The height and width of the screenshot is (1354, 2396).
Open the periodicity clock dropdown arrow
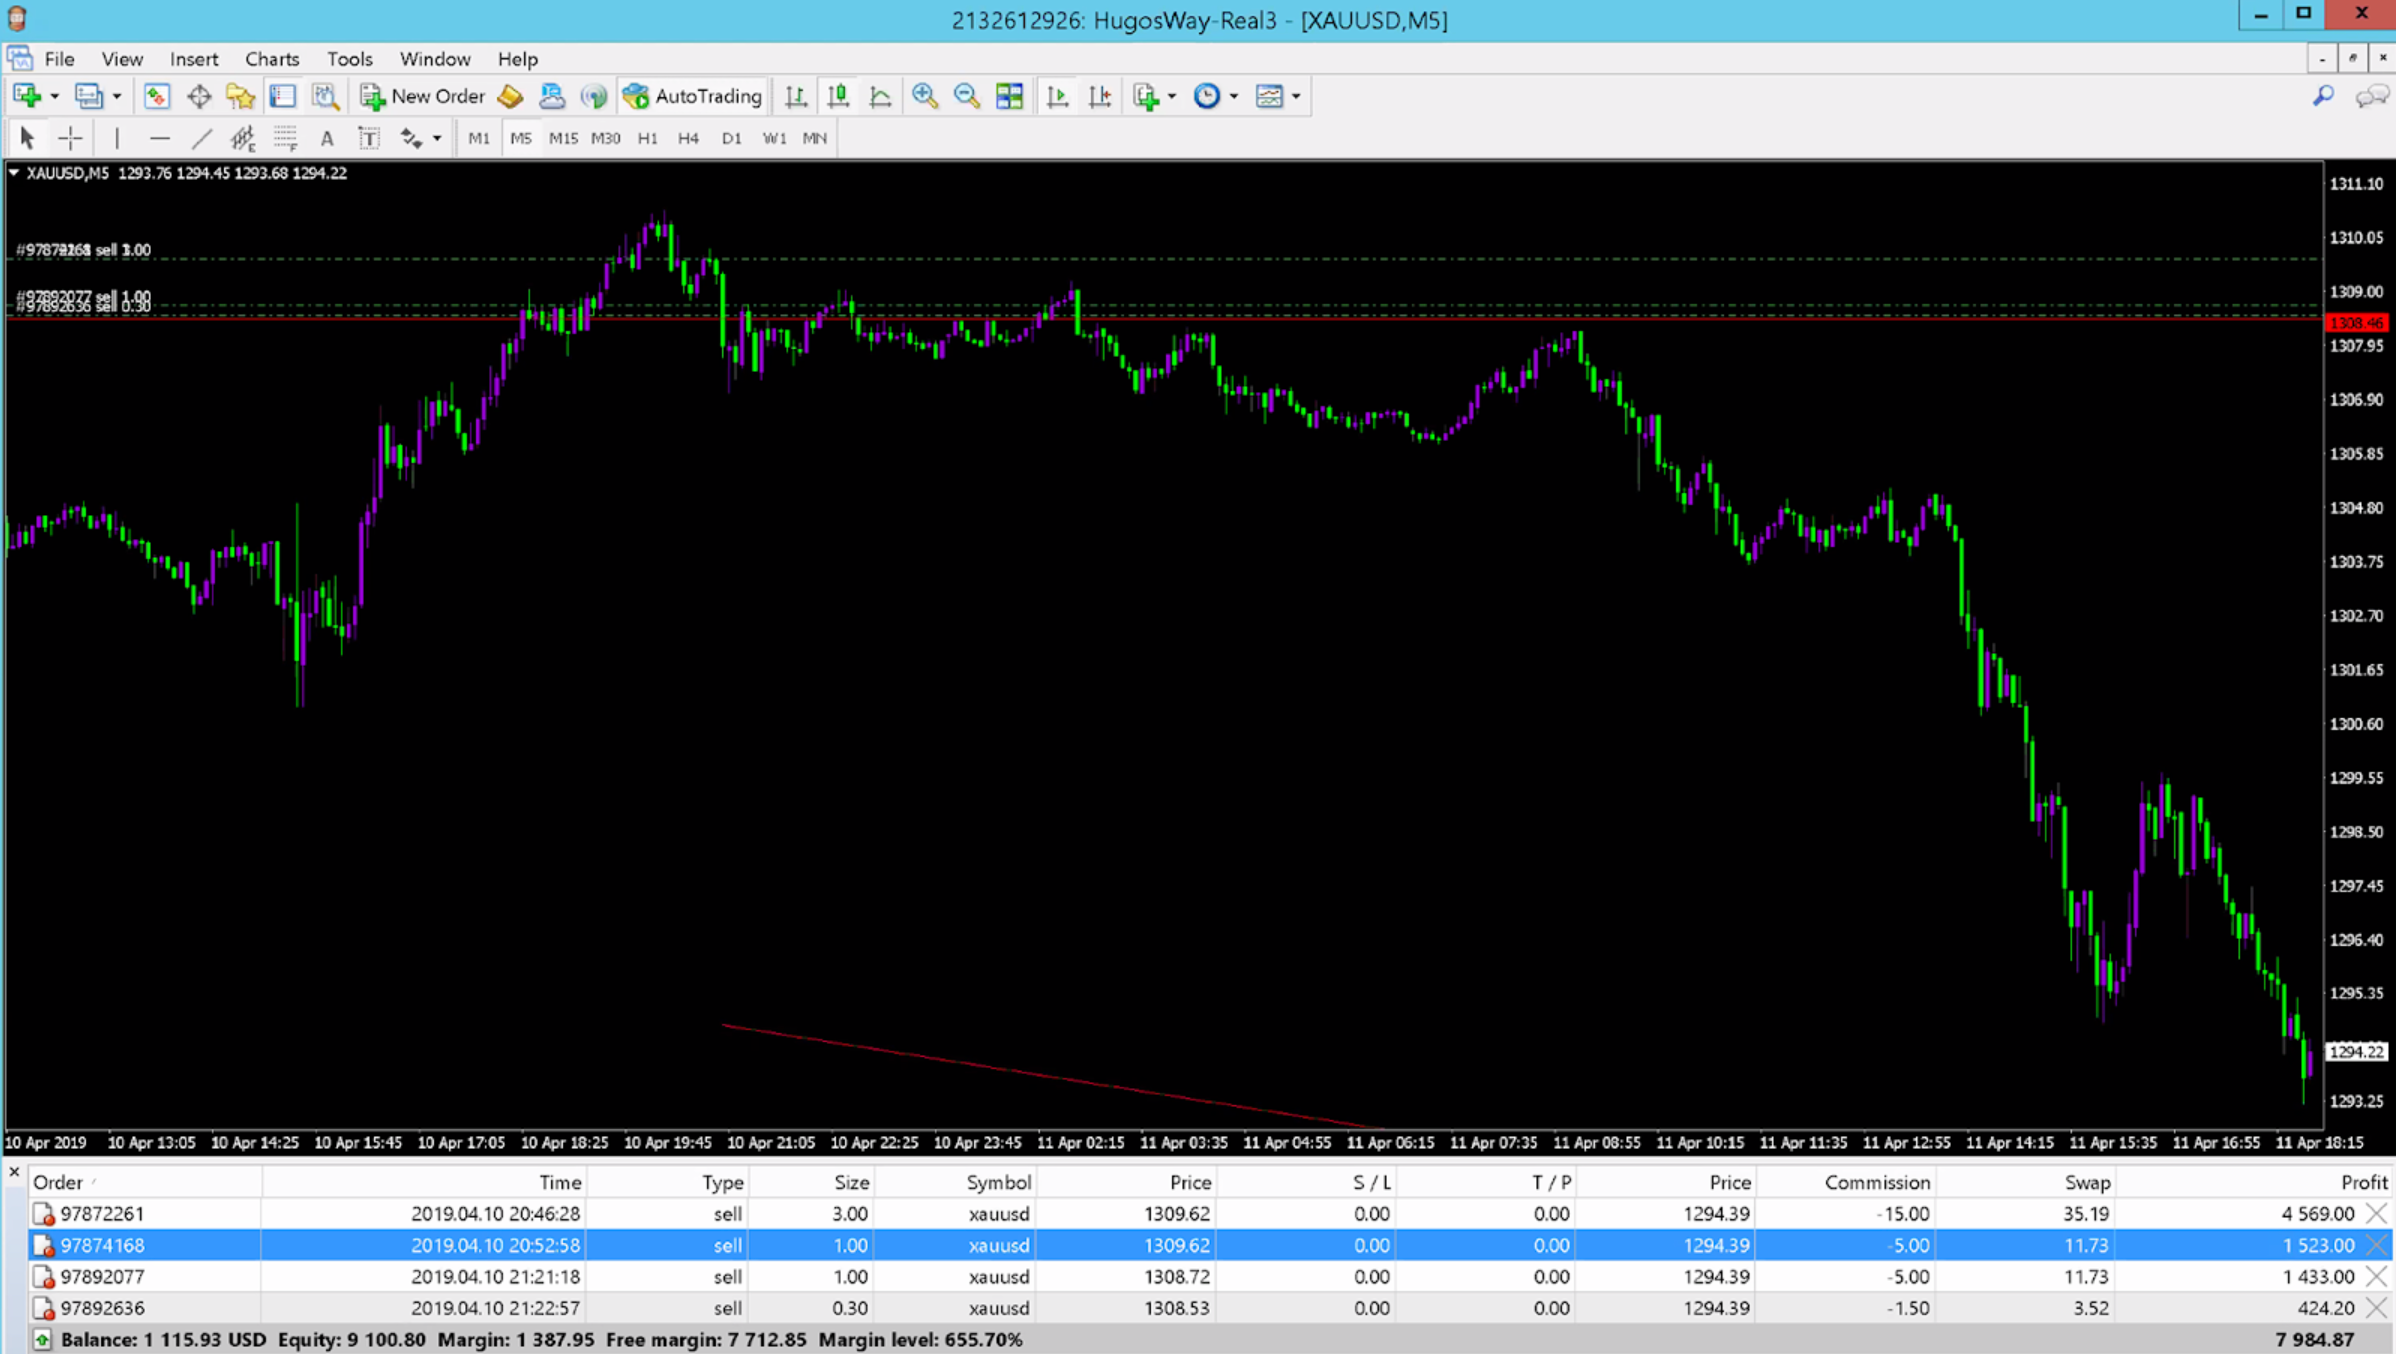coord(1234,96)
